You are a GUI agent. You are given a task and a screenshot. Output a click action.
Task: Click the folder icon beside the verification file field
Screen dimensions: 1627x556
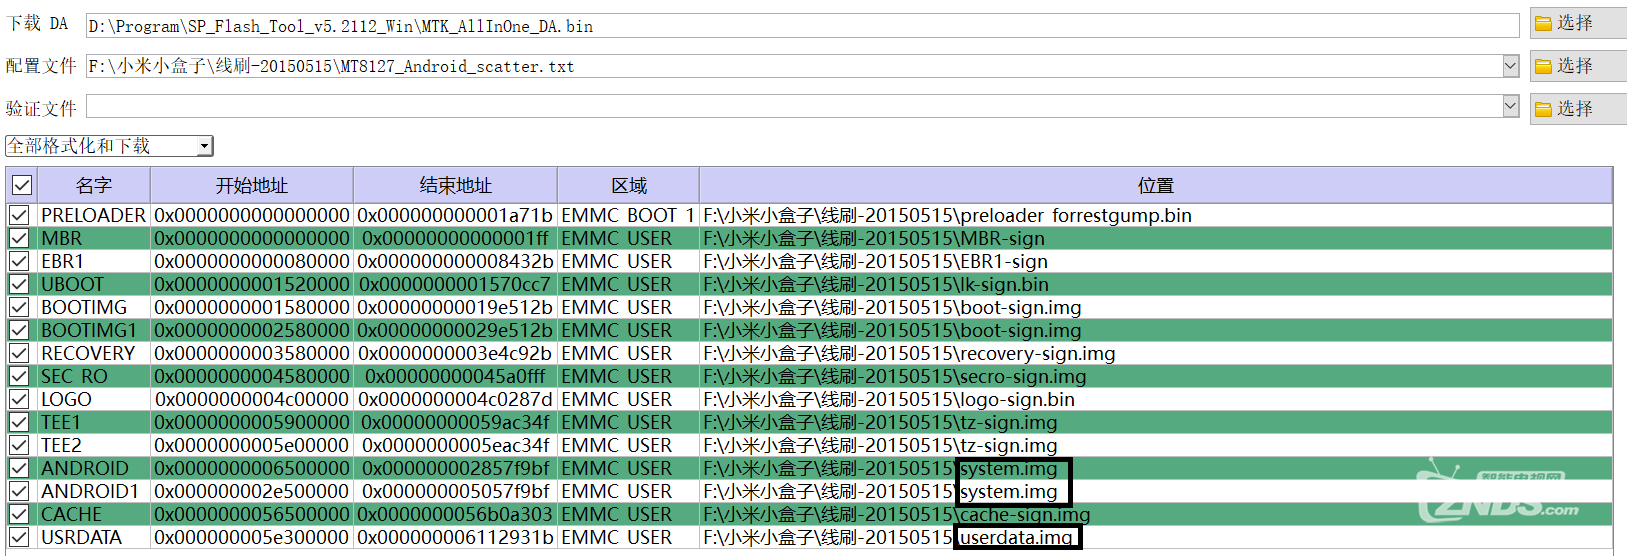click(1543, 110)
